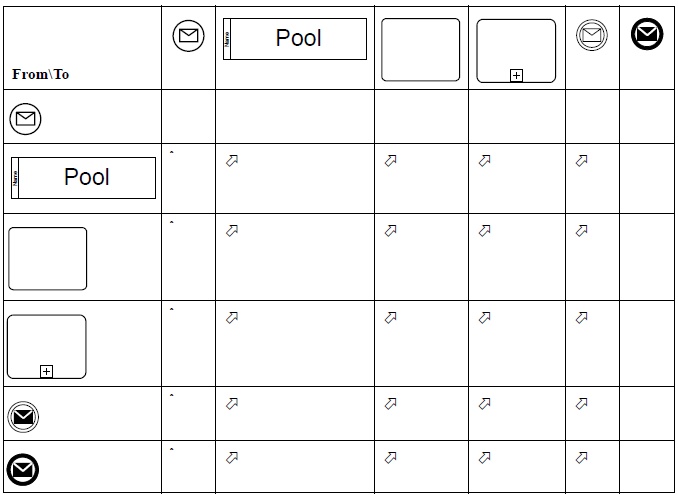Select the Pool shape in the left column
The width and height of the screenshot is (678, 495).
click(x=84, y=177)
